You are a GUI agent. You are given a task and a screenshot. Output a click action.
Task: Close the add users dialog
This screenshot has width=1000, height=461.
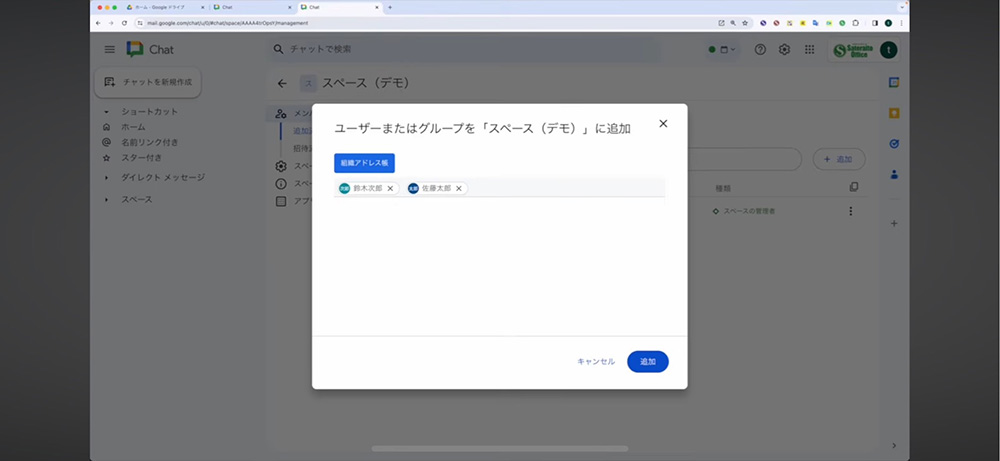point(663,124)
